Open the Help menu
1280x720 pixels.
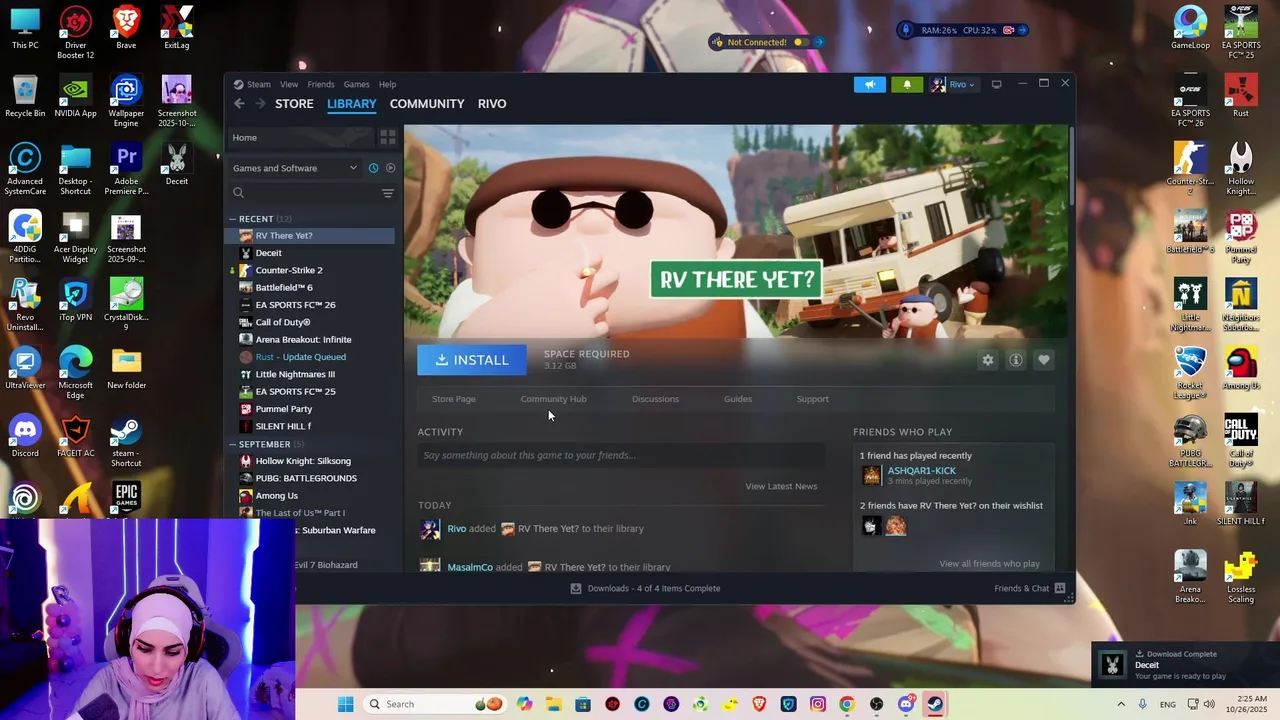tap(387, 85)
